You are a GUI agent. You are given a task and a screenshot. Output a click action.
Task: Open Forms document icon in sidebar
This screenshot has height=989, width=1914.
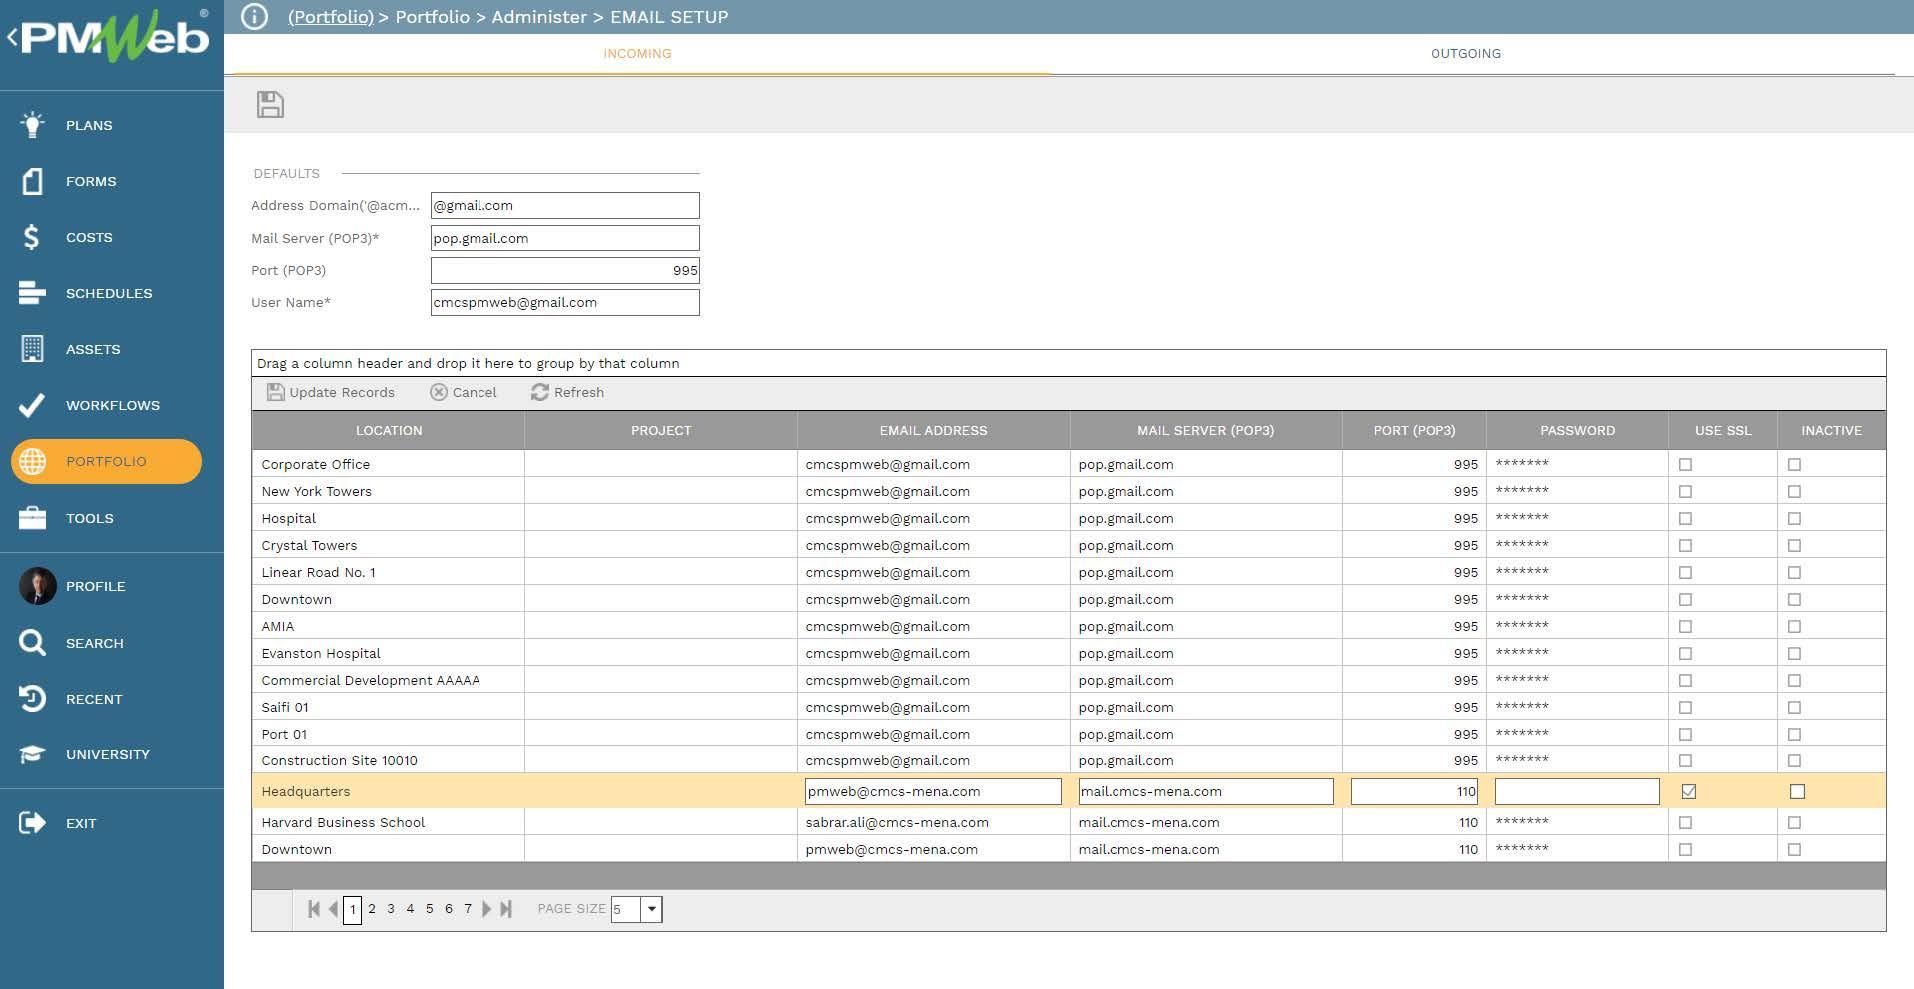[x=32, y=181]
